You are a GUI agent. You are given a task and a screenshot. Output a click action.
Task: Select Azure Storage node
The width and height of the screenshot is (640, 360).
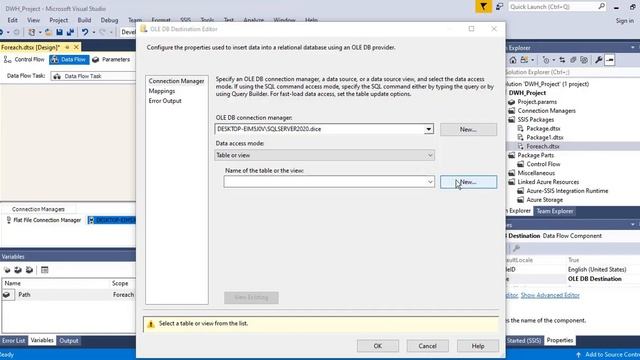(x=544, y=200)
